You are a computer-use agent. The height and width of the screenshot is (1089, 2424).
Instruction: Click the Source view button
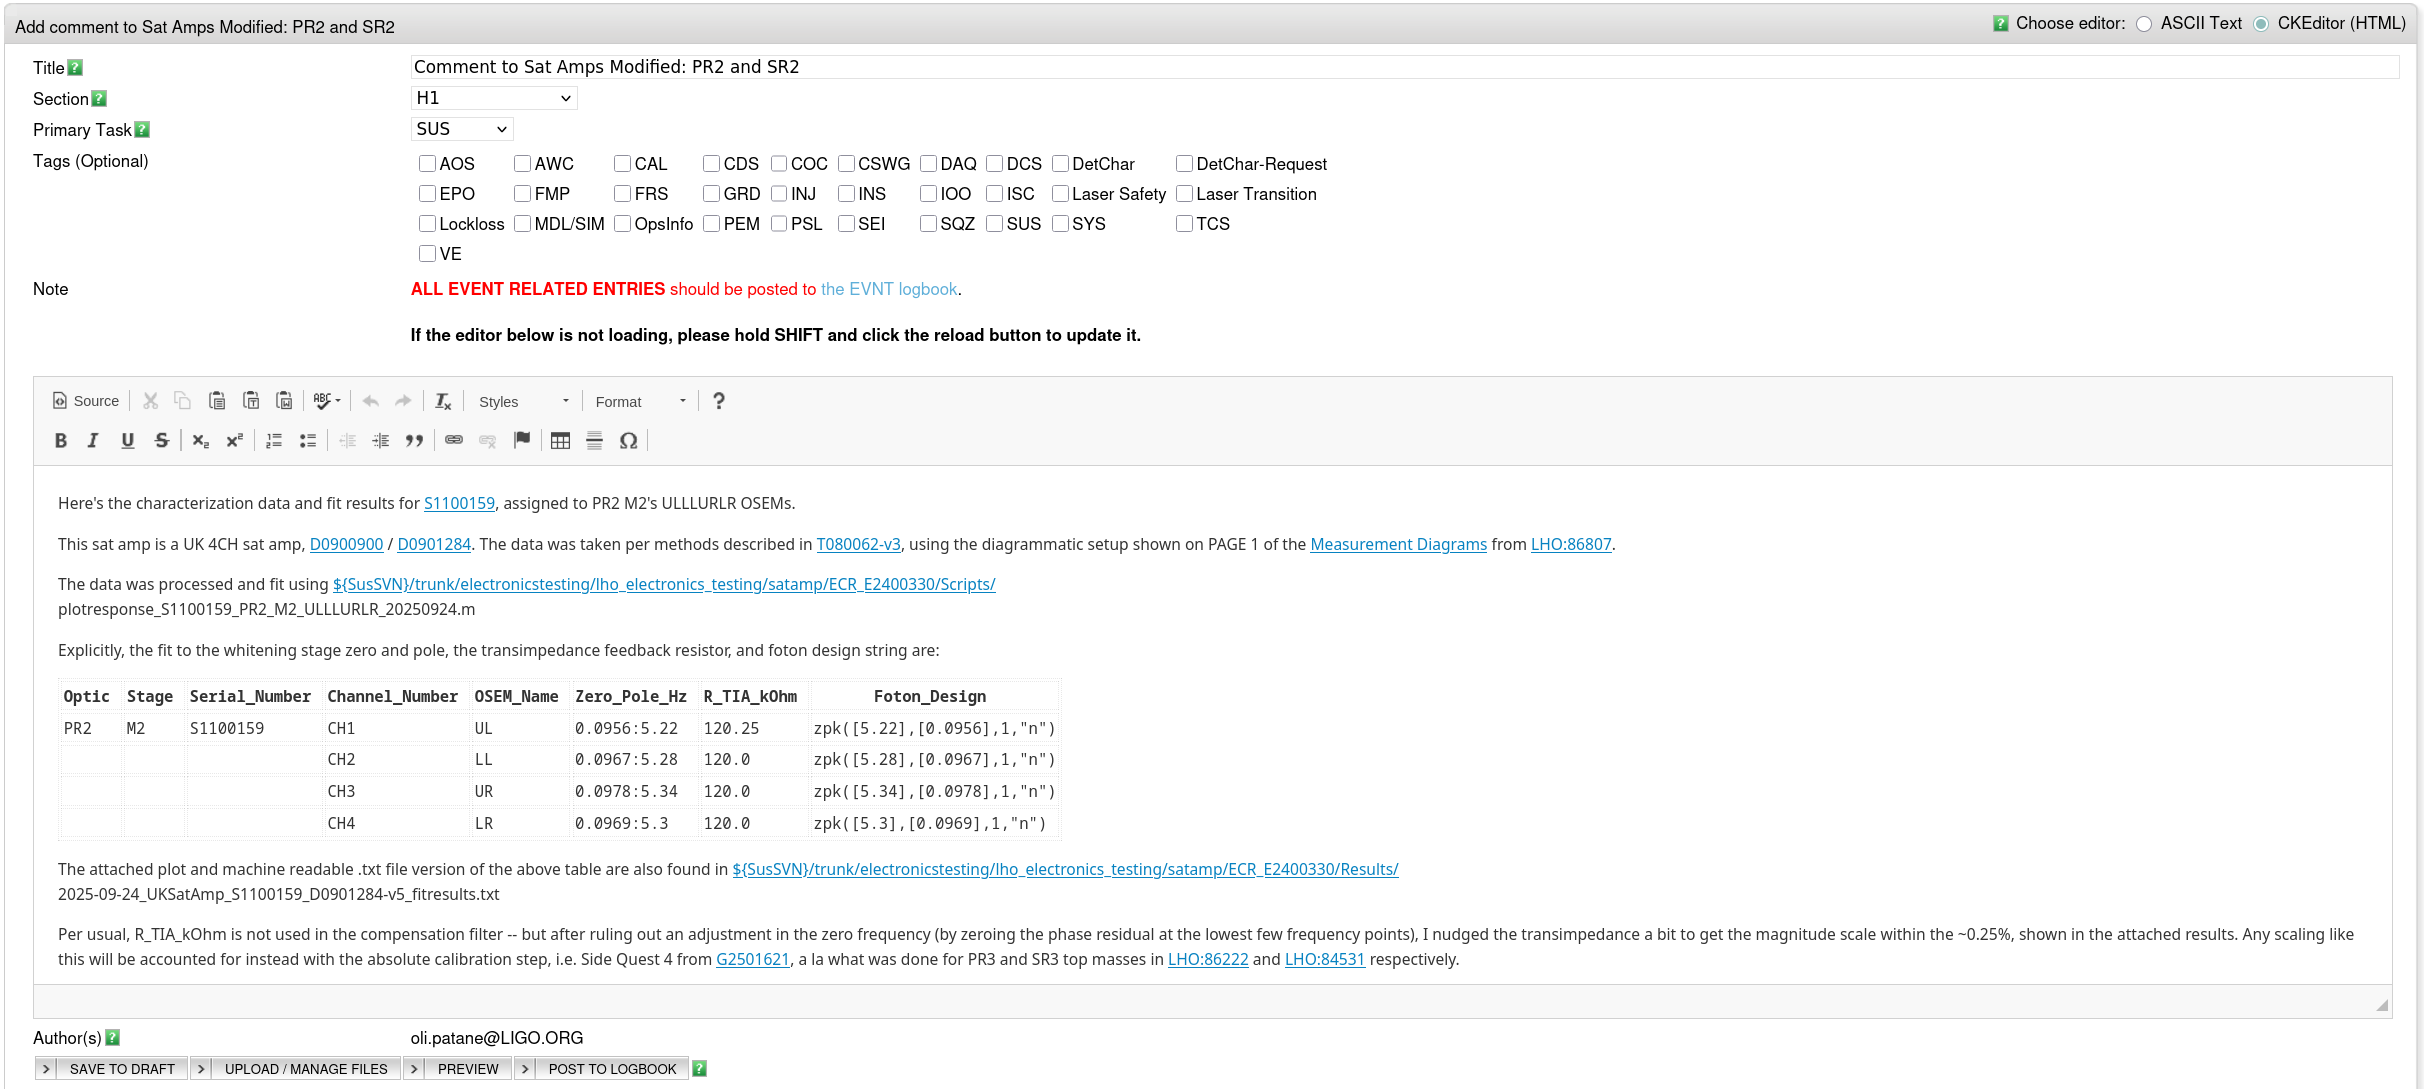tap(86, 401)
